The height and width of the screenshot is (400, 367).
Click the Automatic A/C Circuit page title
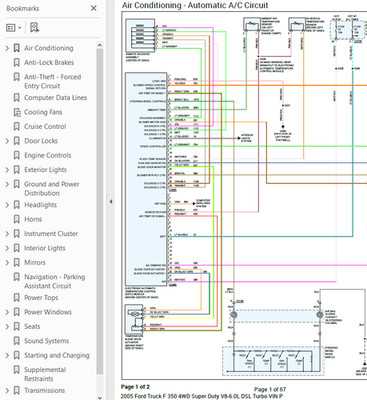195,5
